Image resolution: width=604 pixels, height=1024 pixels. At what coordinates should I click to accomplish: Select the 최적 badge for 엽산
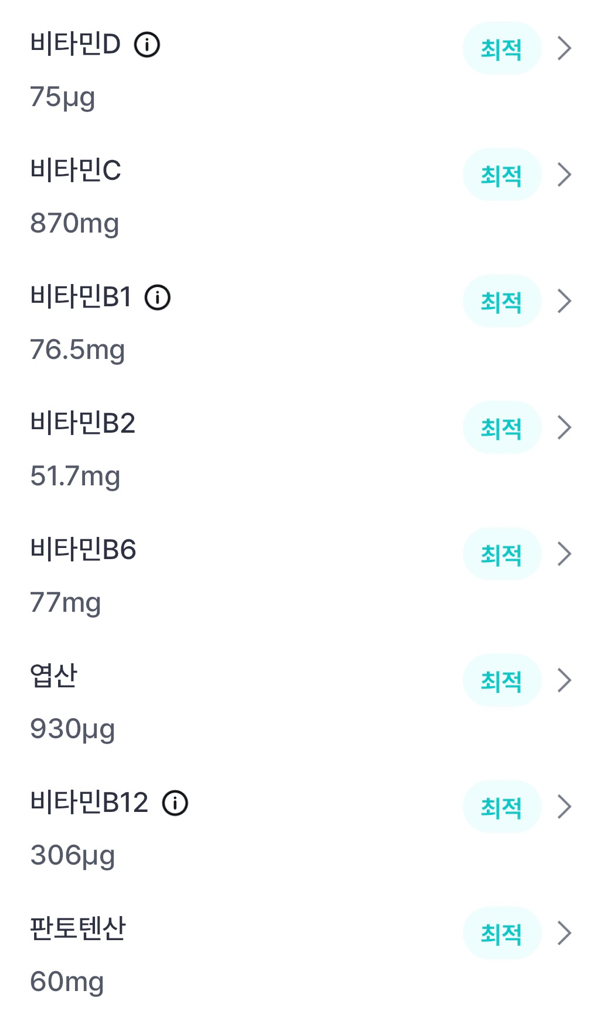click(x=501, y=681)
